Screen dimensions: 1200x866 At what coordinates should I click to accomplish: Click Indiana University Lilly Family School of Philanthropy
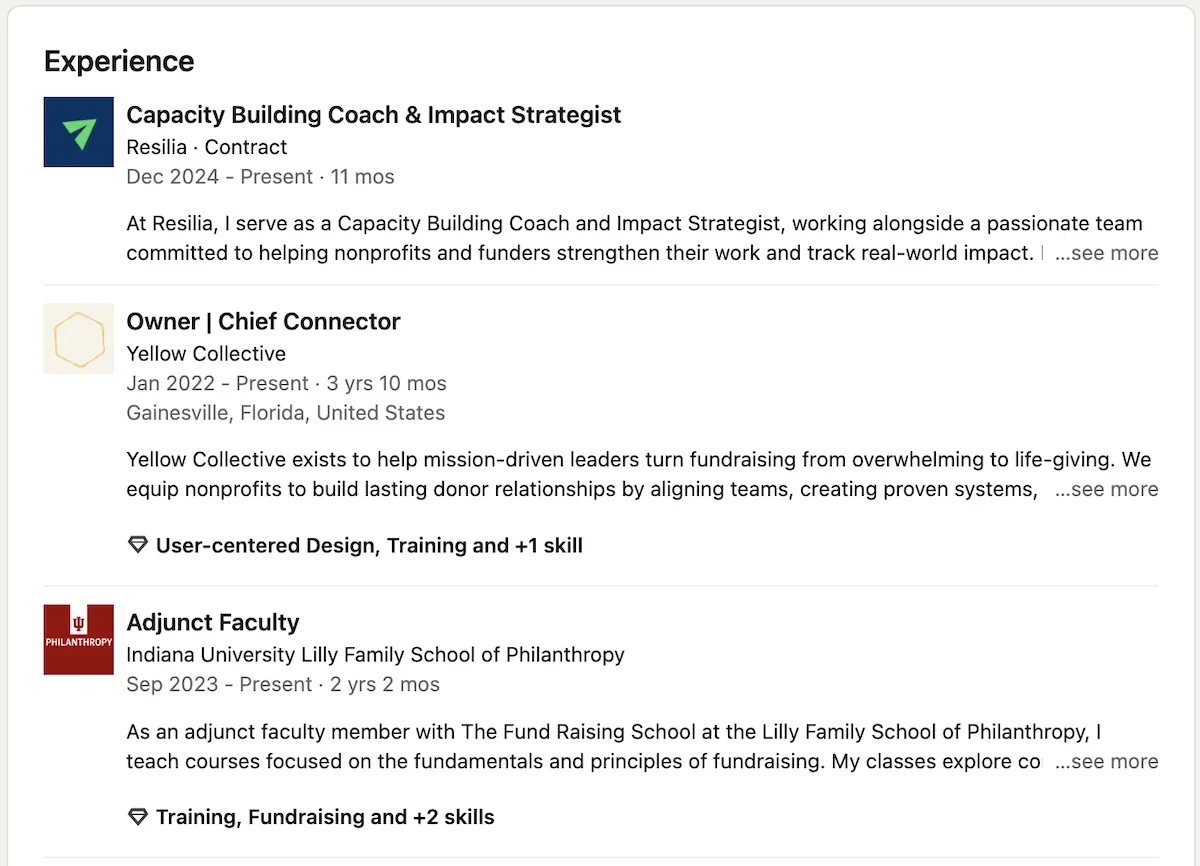coord(375,655)
